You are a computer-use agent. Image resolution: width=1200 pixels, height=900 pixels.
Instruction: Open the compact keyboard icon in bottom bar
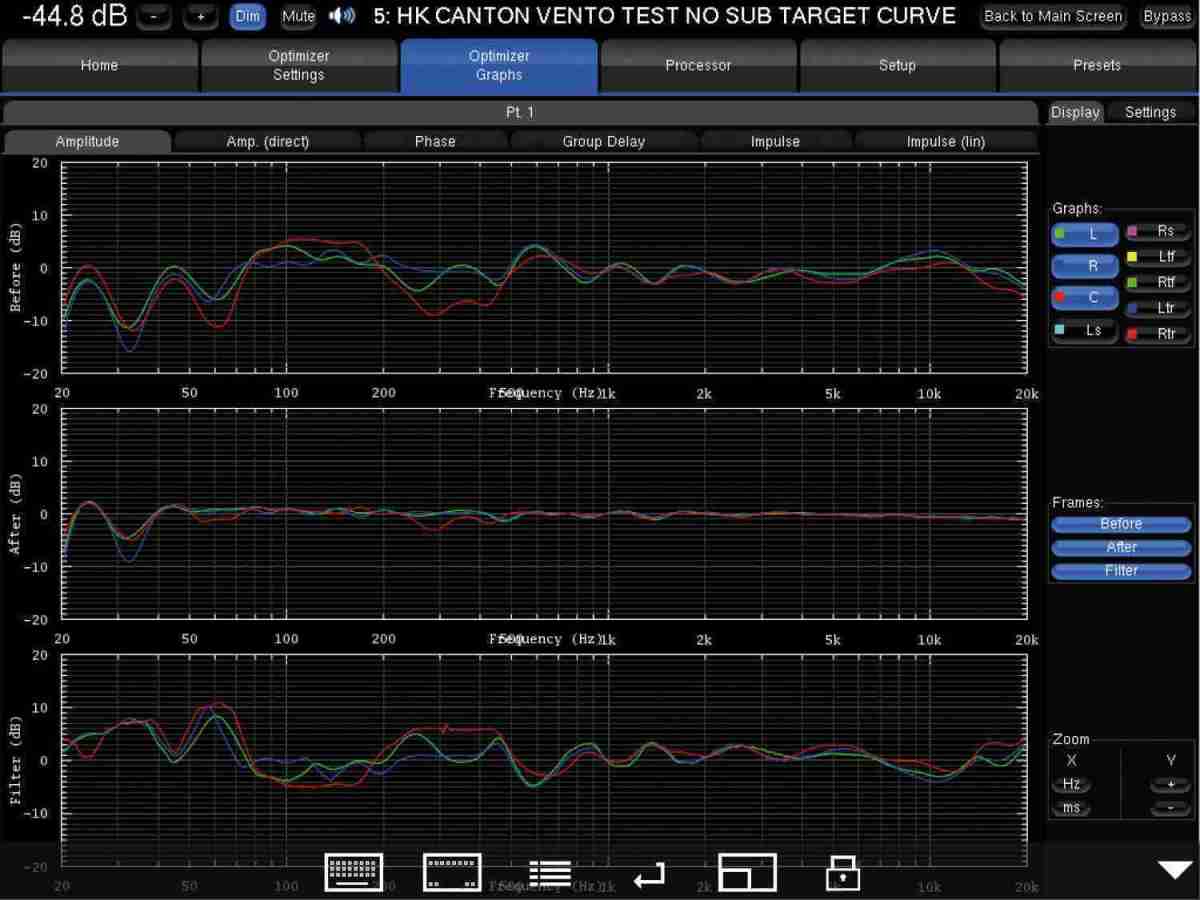[452, 872]
